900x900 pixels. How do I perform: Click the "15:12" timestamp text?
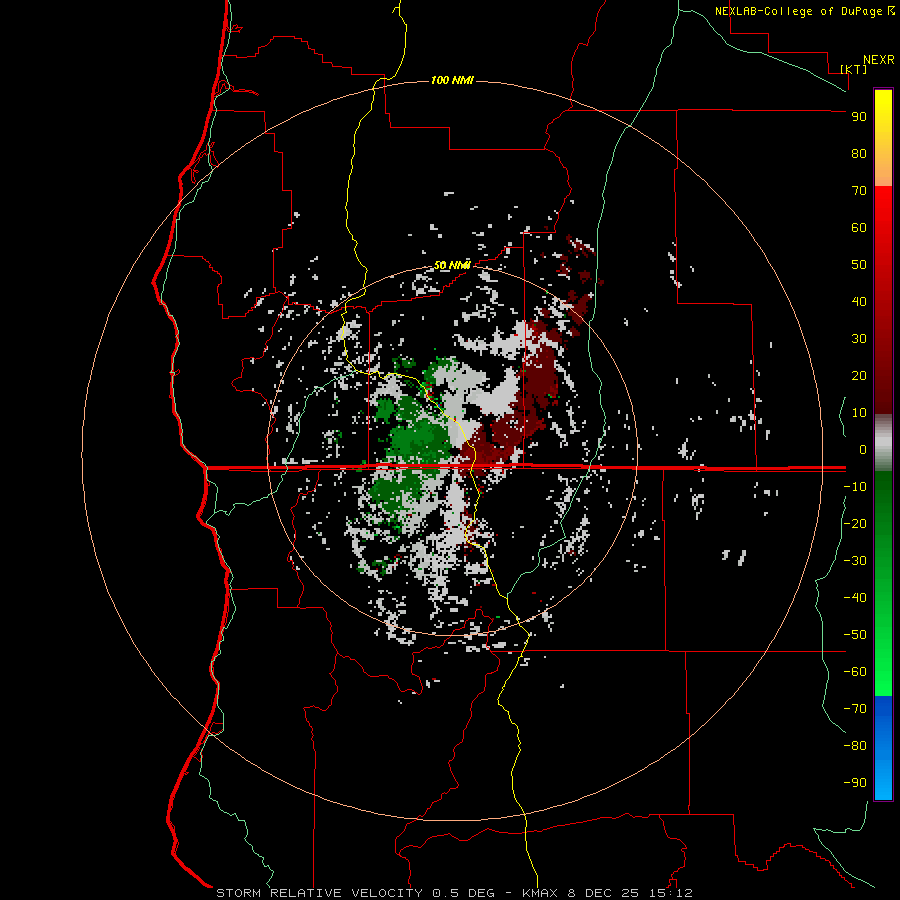point(670,893)
